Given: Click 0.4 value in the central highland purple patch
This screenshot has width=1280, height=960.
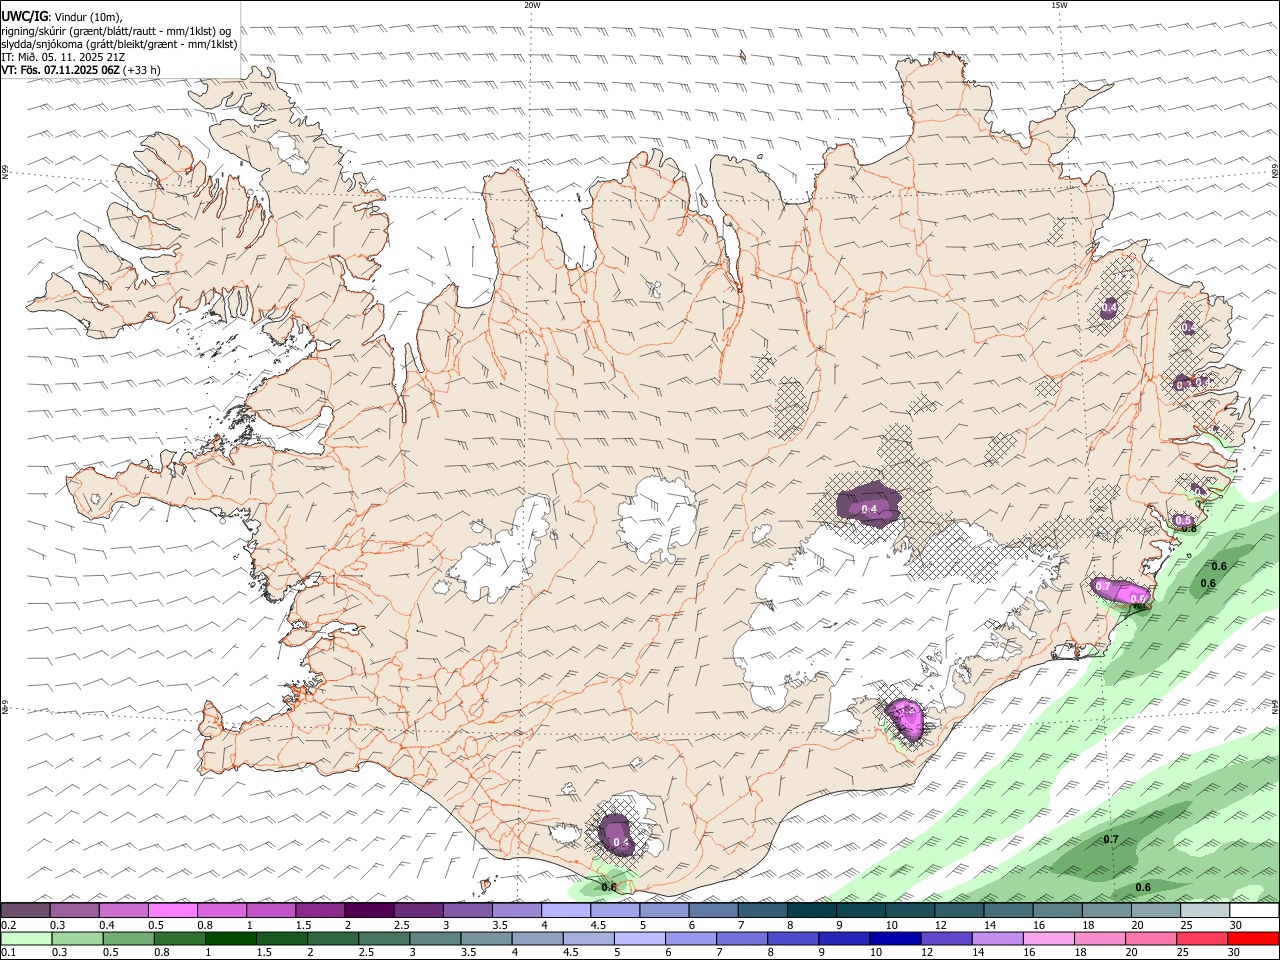Looking at the screenshot, I should pyautogui.click(x=869, y=510).
